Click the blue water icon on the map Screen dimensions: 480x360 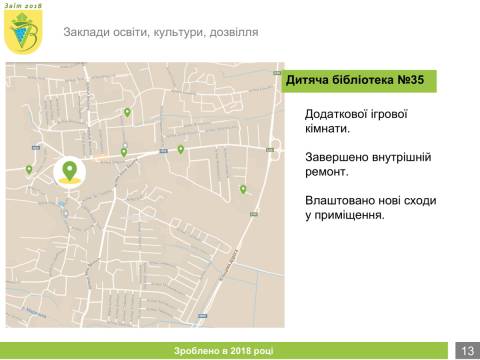(x=61, y=203)
